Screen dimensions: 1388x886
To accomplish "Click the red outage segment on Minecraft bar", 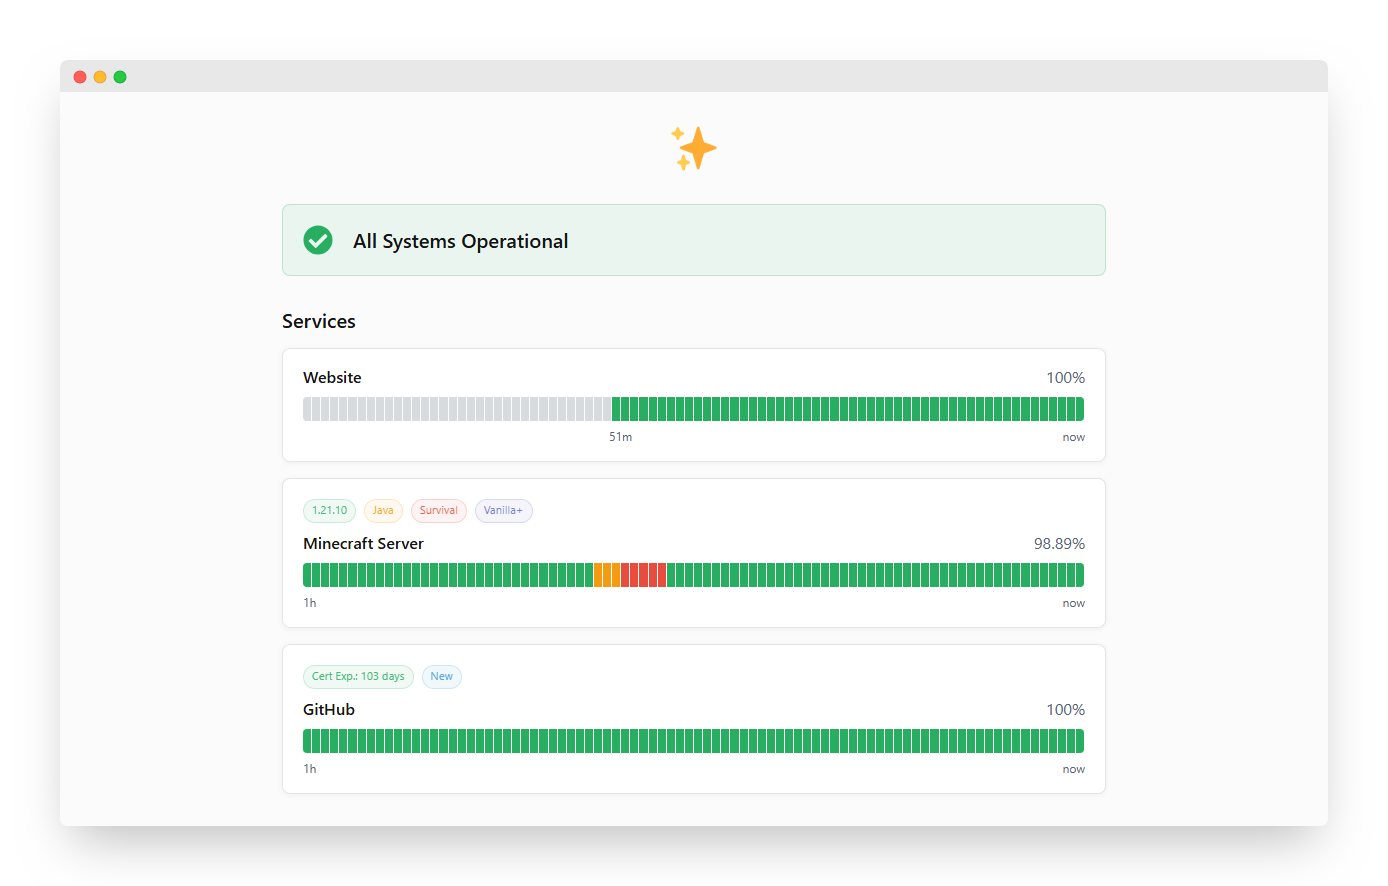I will click(x=643, y=575).
